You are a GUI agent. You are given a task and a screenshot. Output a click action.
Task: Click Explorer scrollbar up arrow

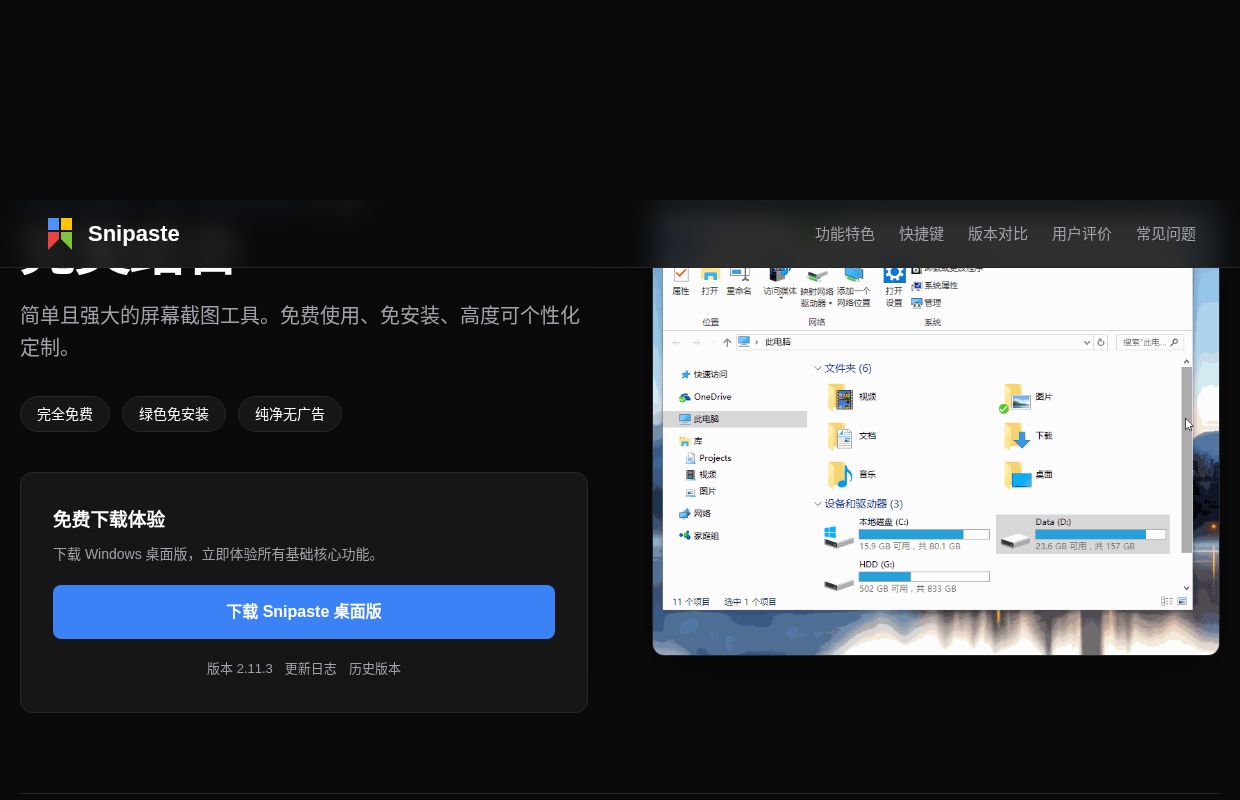click(1187, 361)
